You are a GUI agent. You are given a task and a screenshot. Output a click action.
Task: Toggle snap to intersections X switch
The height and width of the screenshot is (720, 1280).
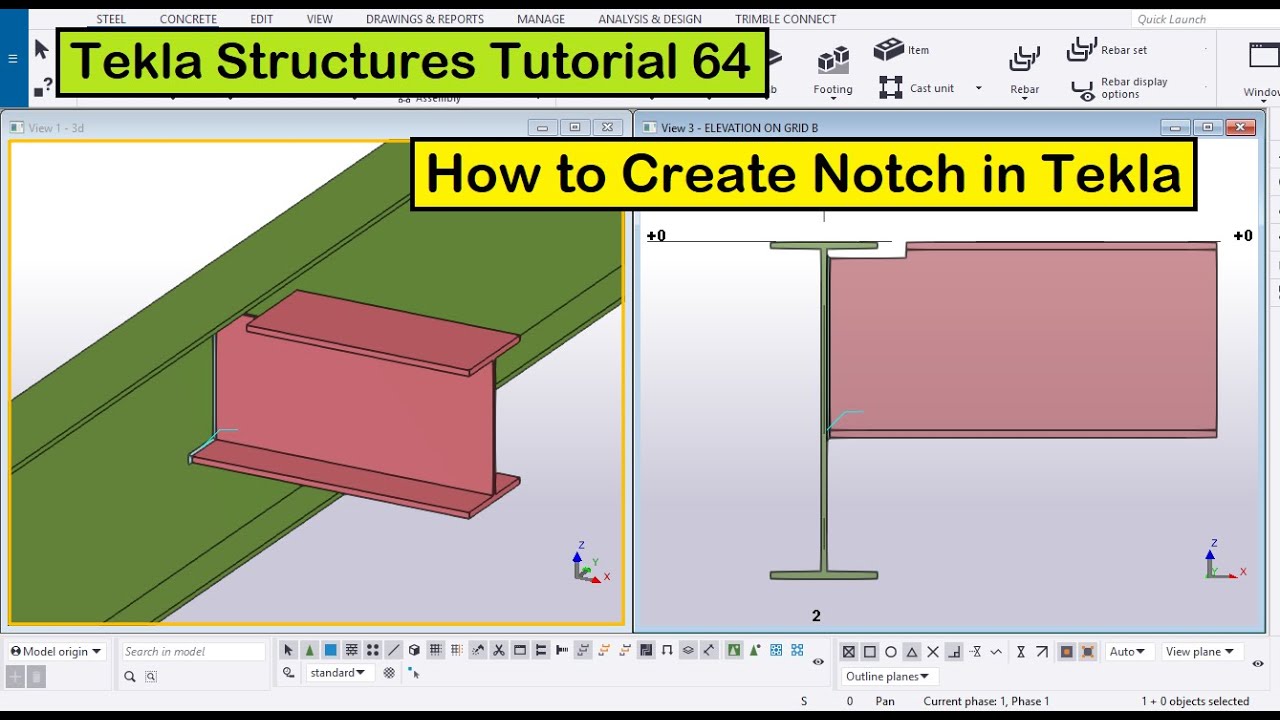[933, 652]
